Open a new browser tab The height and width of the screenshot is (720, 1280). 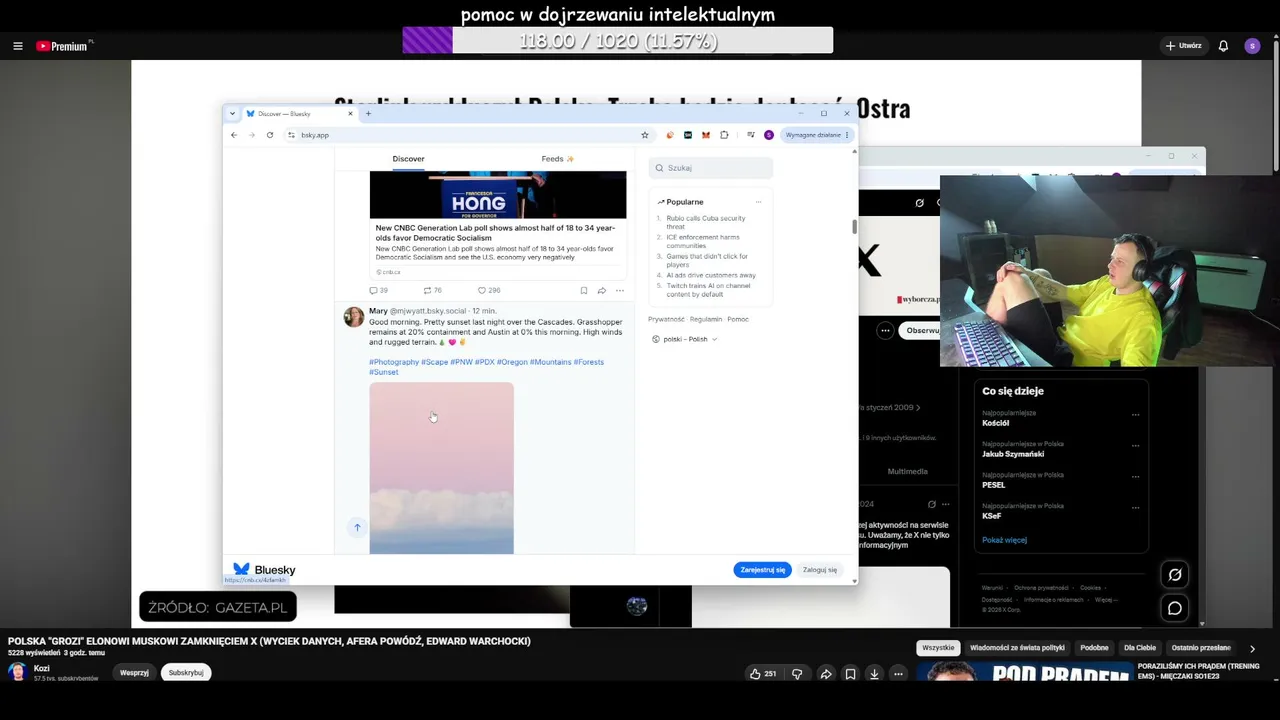(x=368, y=113)
